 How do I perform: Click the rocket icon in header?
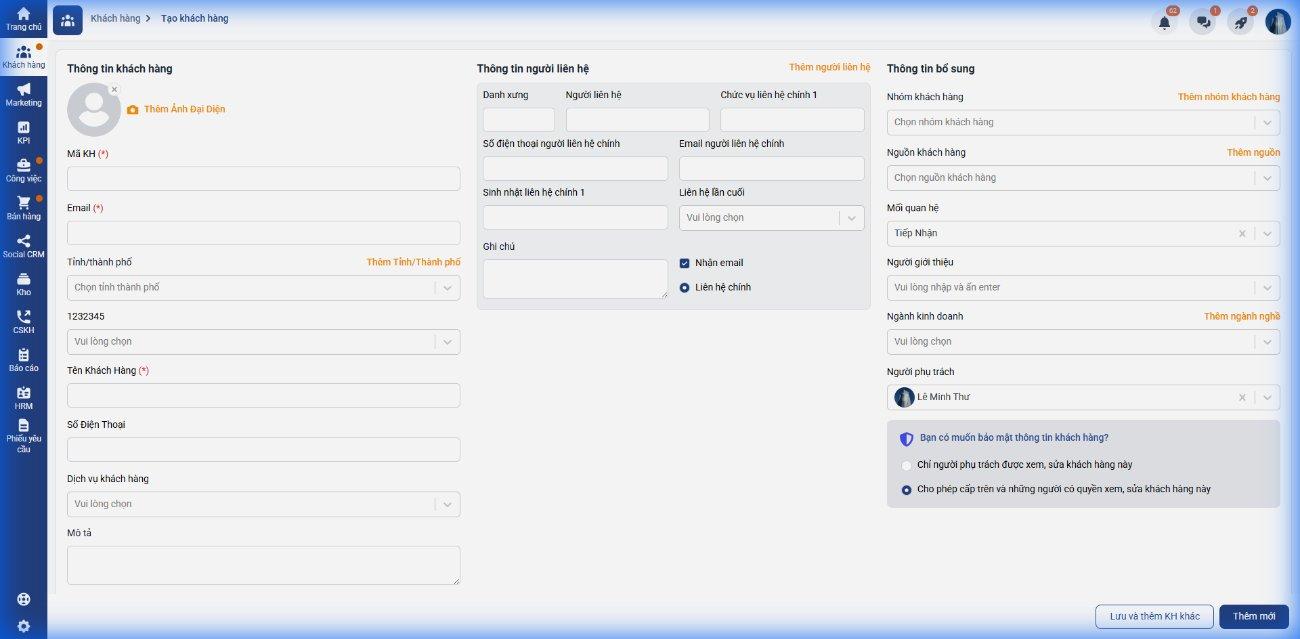(1240, 22)
